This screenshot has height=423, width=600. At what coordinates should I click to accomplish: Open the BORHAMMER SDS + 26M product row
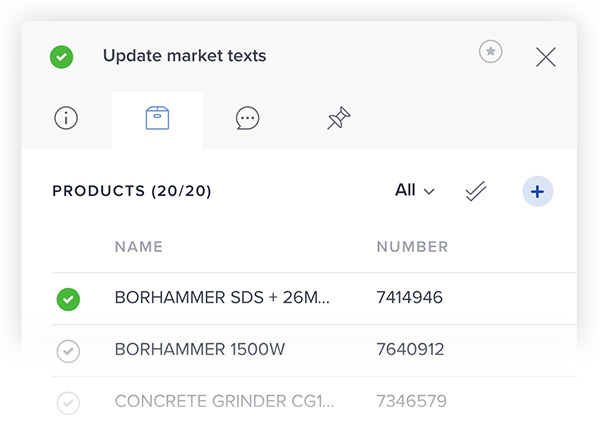point(222,298)
